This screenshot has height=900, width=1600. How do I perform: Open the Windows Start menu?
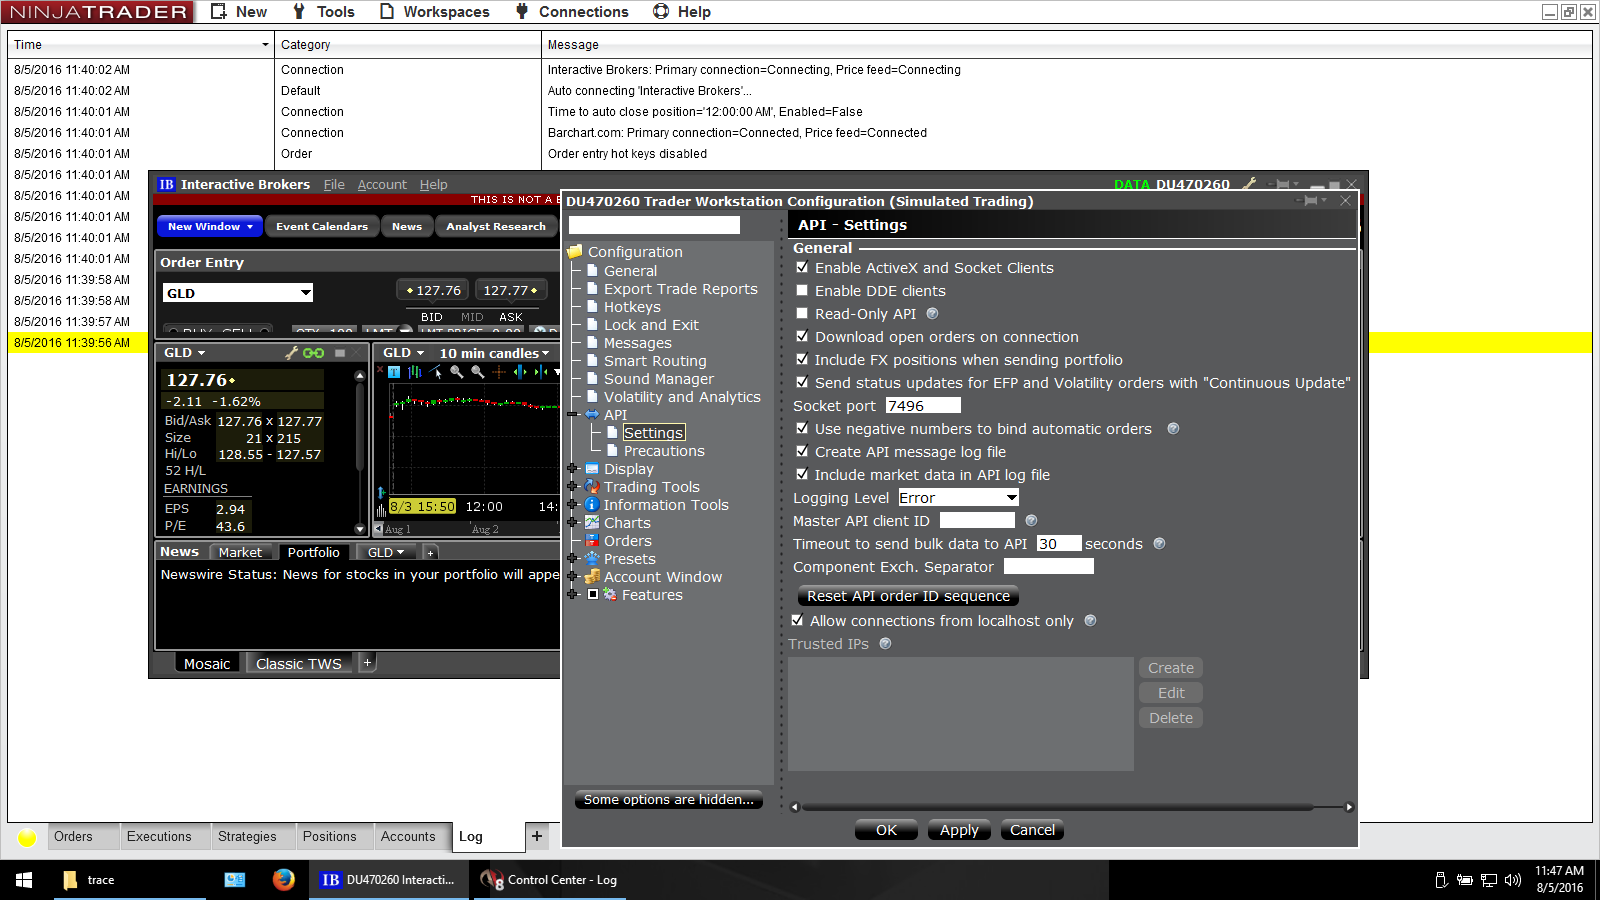tap(24, 880)
